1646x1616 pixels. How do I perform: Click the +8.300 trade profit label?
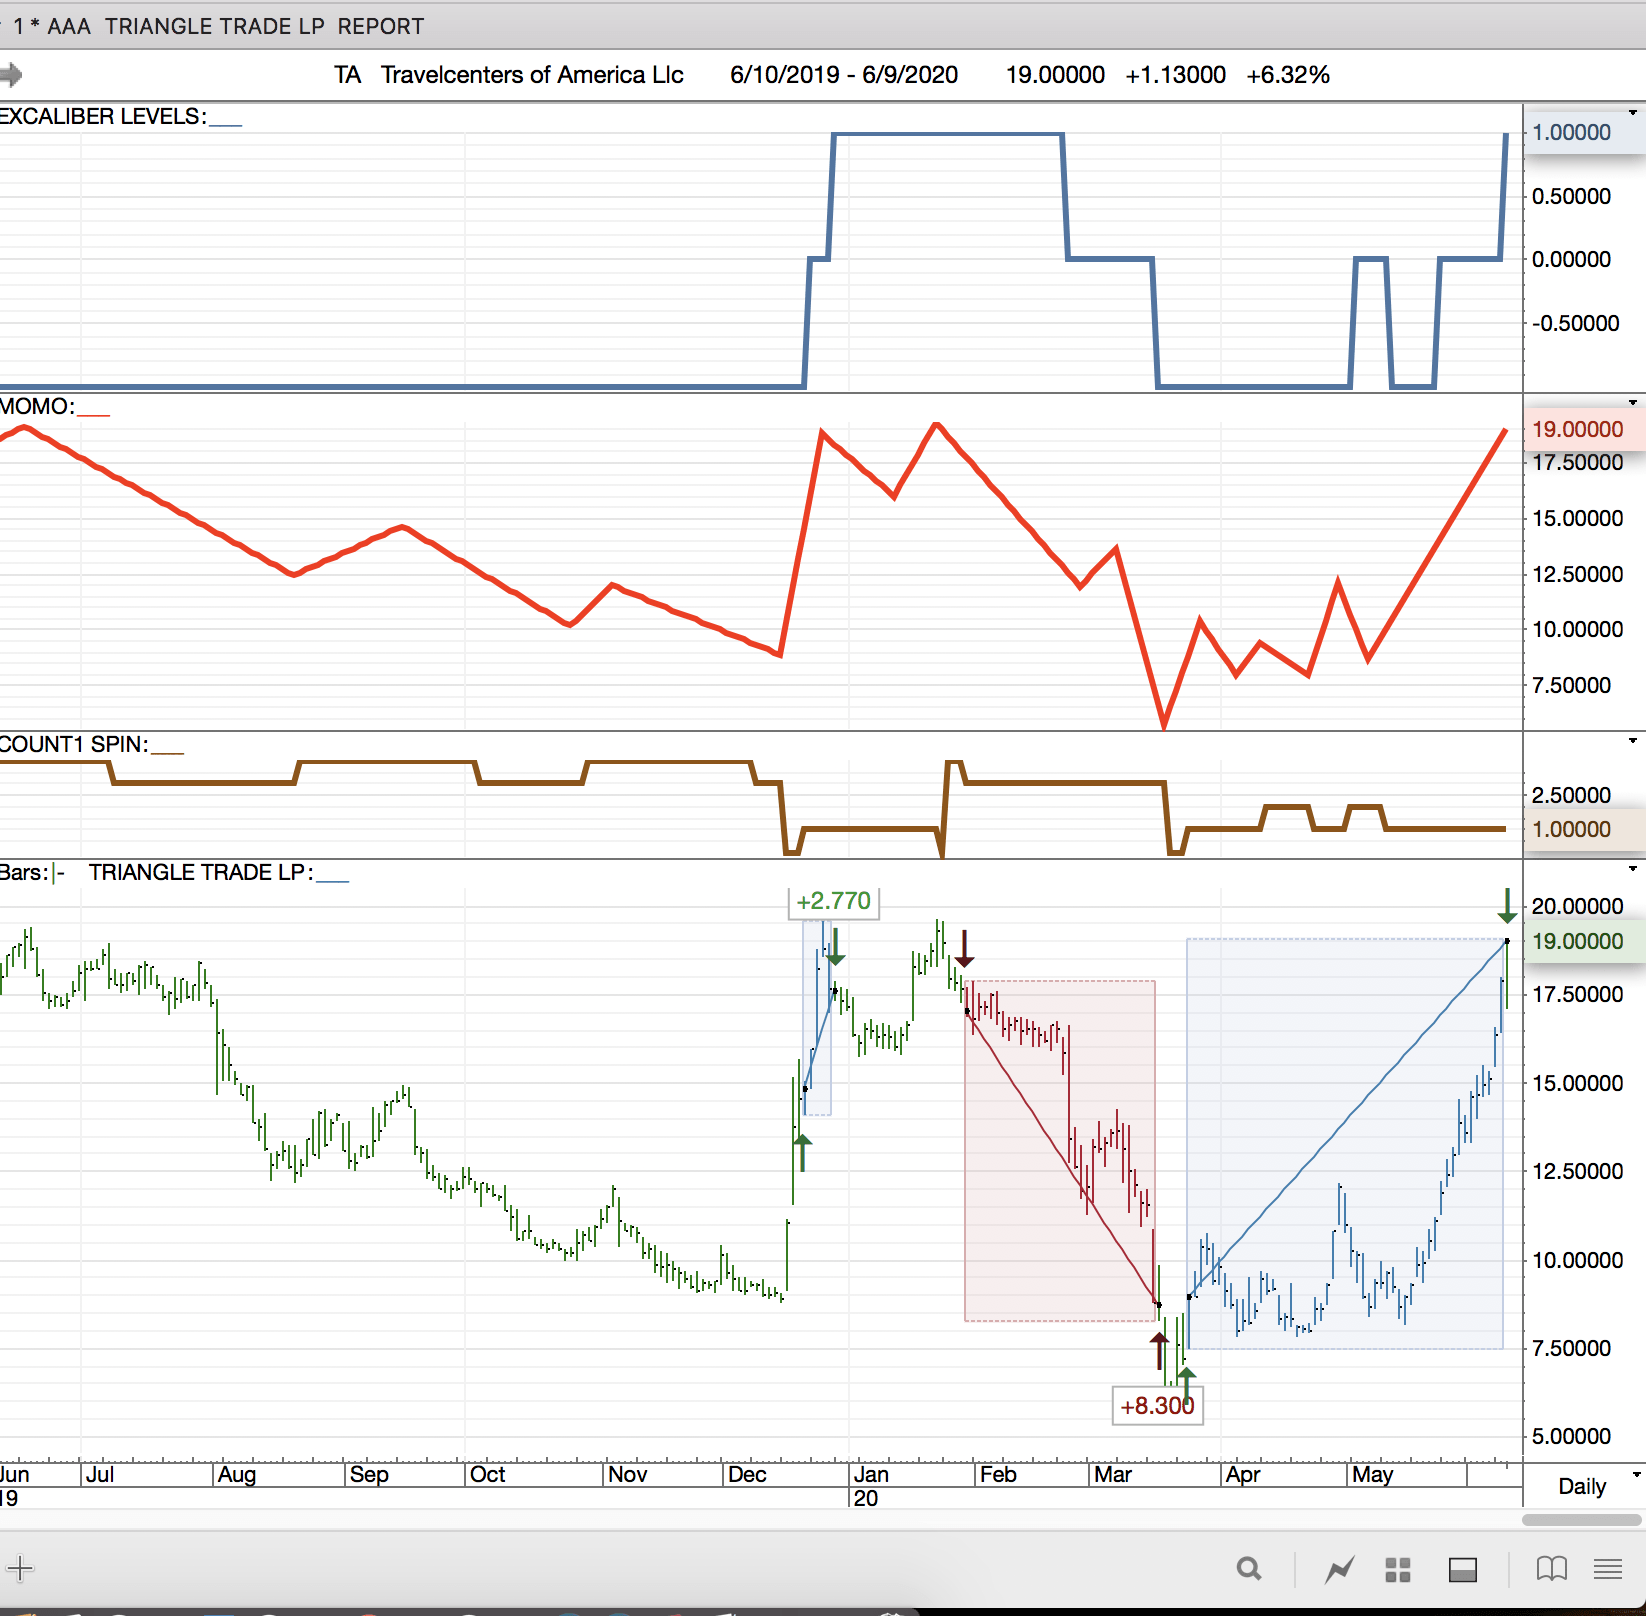1158,1406
